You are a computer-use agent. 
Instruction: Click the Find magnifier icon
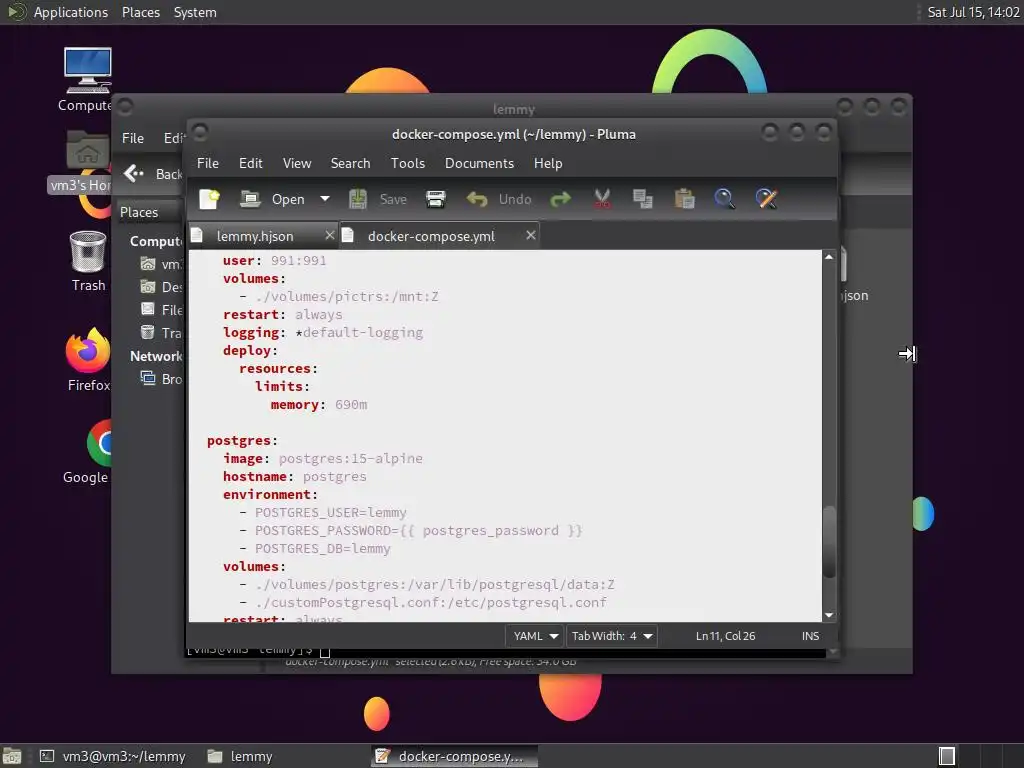click(724, 199)
